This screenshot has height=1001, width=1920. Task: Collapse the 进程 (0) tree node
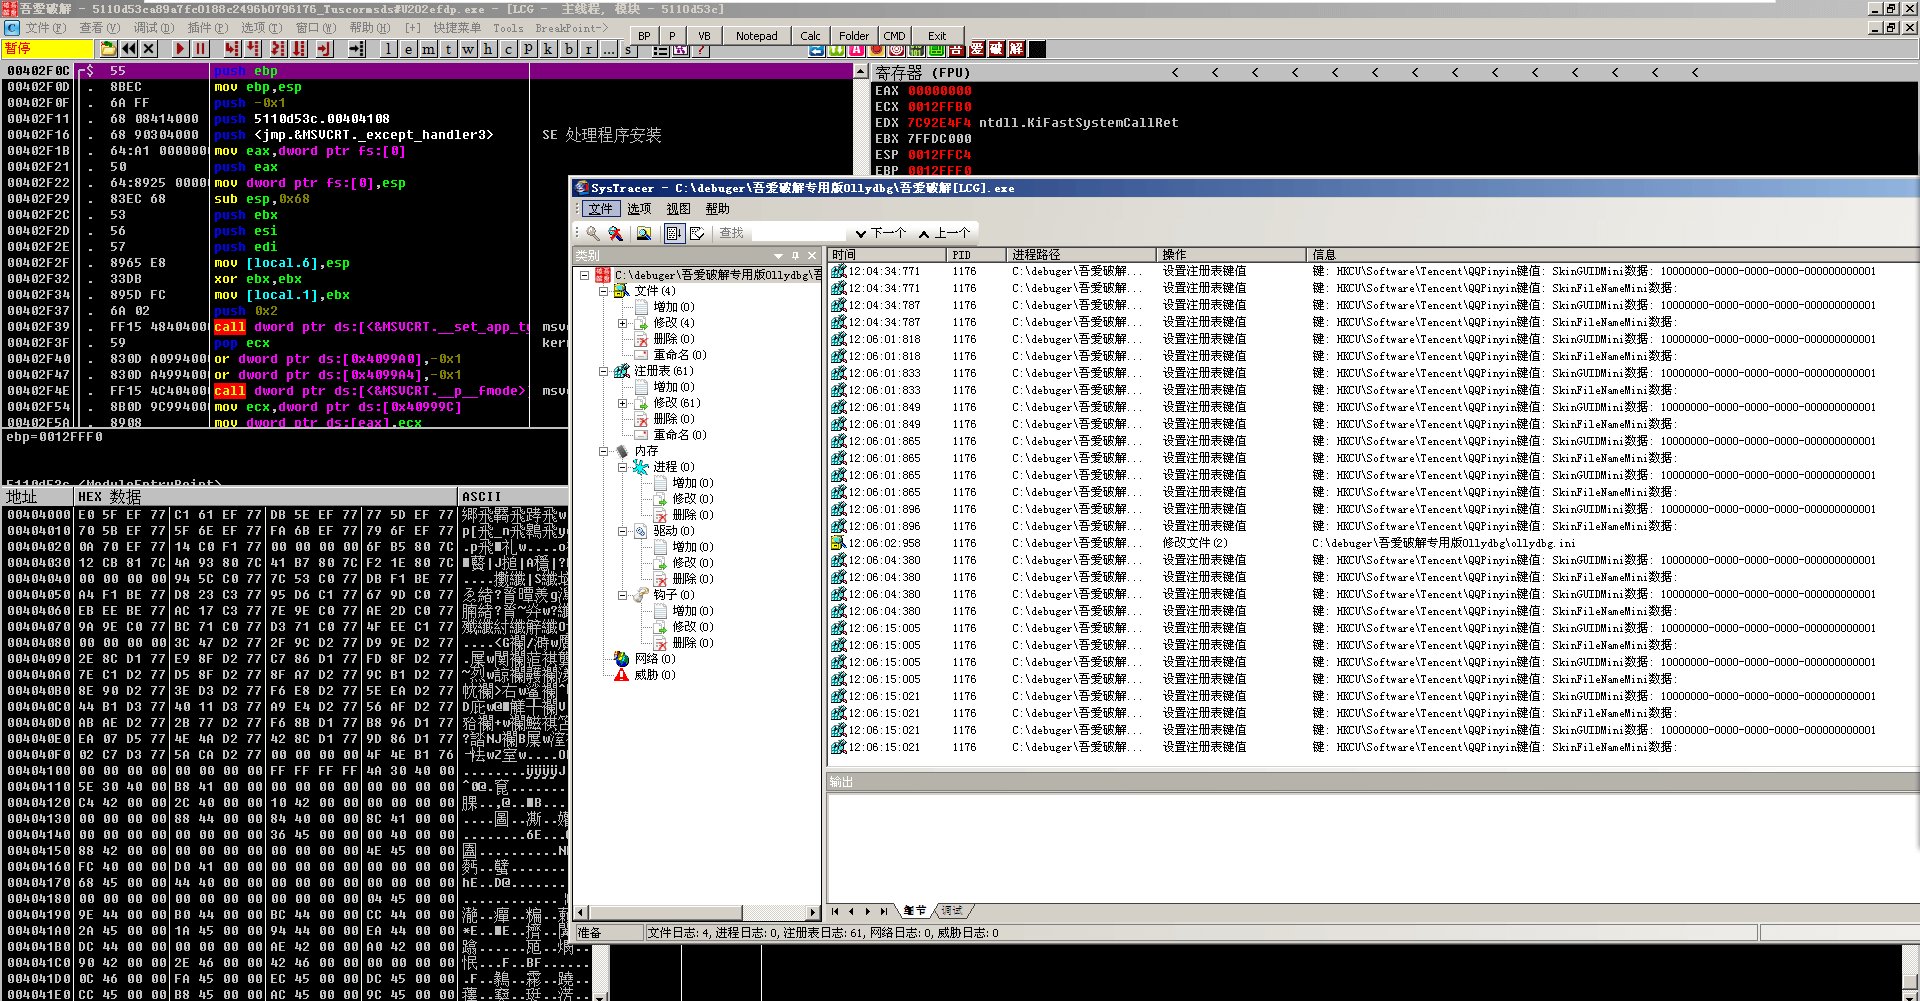coord(622,467)
